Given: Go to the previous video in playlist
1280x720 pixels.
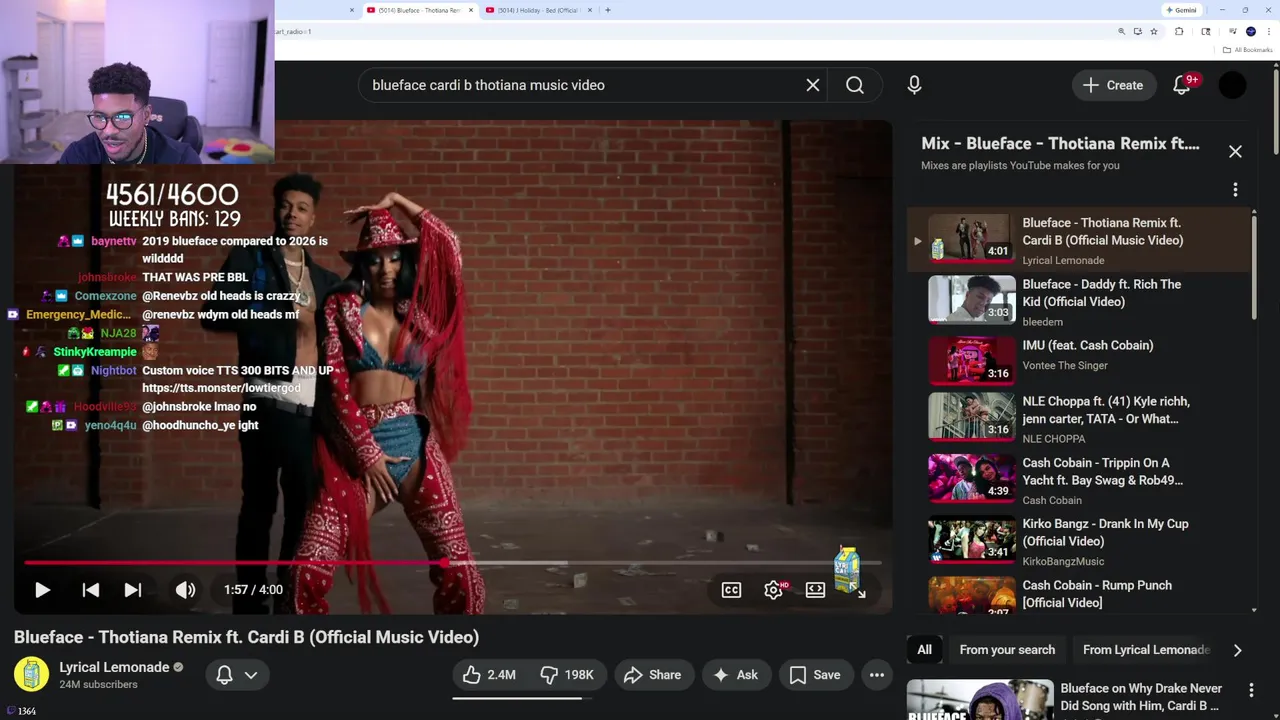Looking at the screenshot, I should (90, 590).
